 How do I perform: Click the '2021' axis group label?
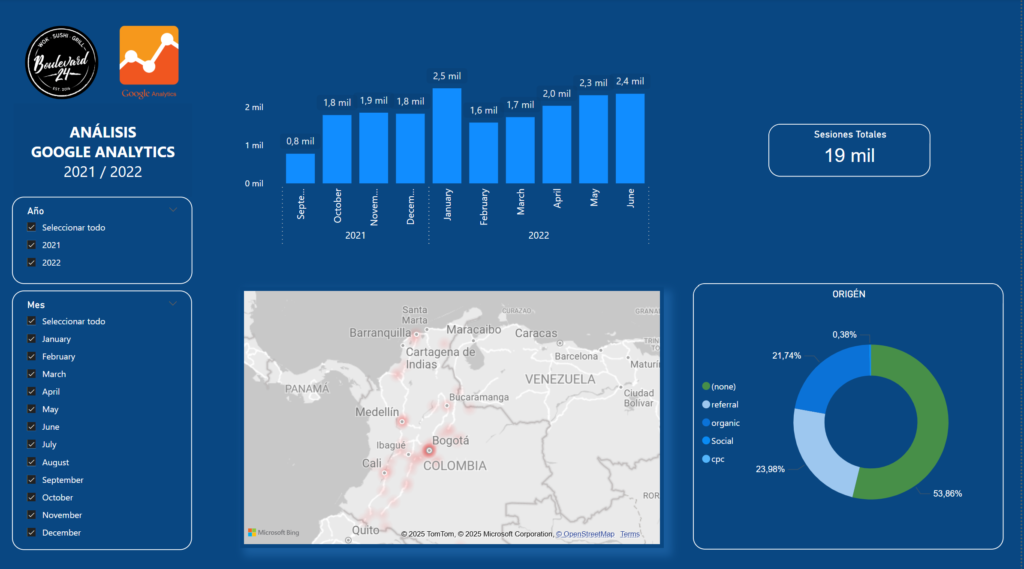355,235
